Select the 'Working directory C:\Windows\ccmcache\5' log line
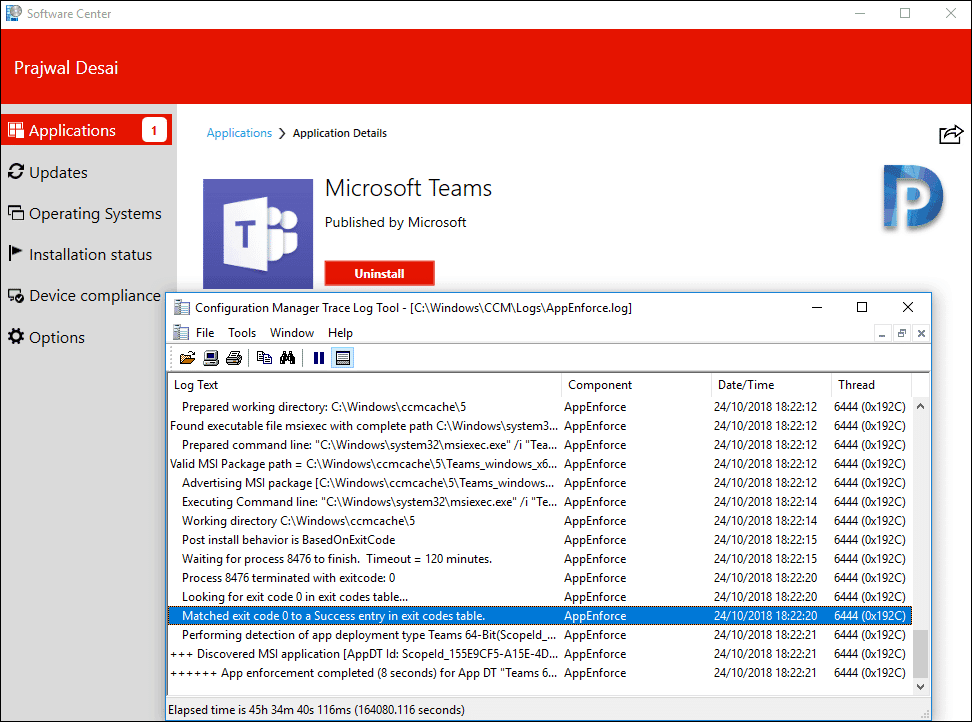The height and width of the screenshot is (722, 972). click(x=540, y=521)
